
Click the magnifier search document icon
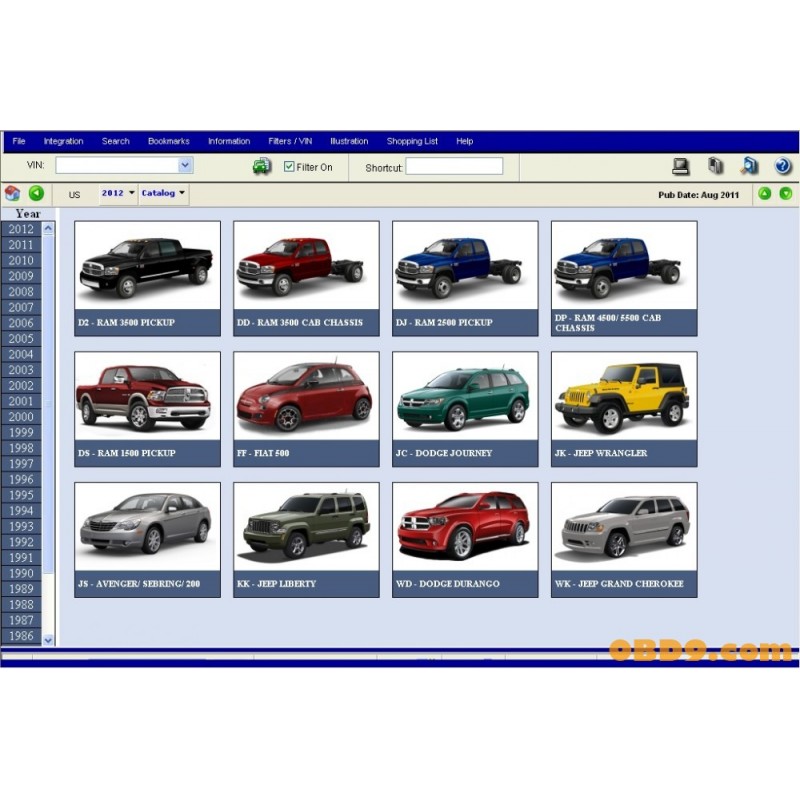(x=749, y=166)
